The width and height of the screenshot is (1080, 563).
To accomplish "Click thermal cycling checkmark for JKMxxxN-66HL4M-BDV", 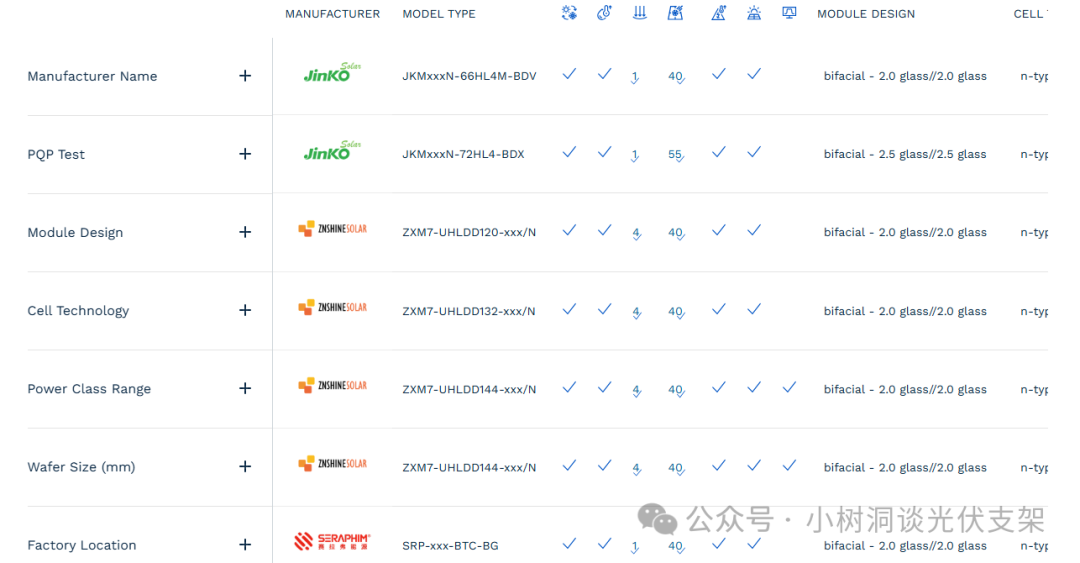I will (569, 74).
